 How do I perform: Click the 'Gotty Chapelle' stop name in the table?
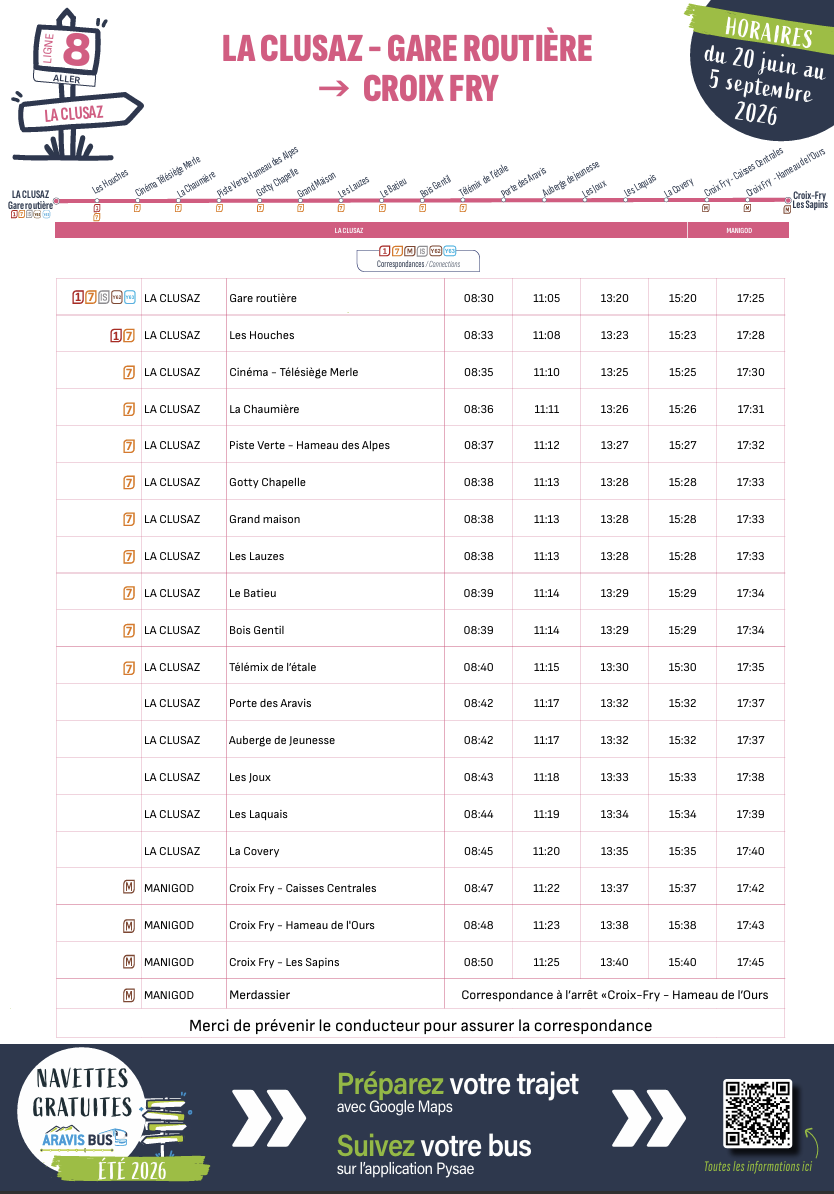click(x=267, y=483)
